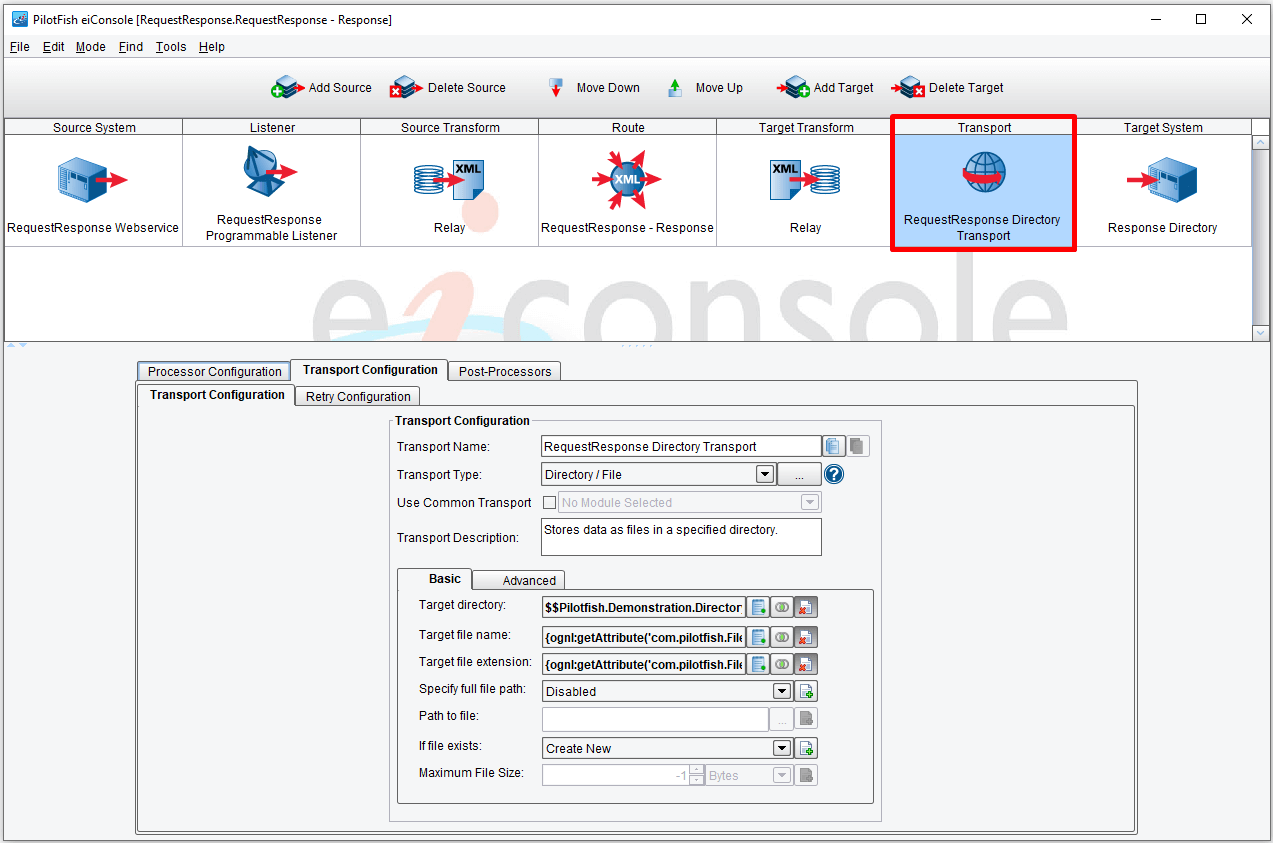Switch to the Processor Configuration tab
The height and width of the screenshot is (843, 1273).
coord(215,372)
